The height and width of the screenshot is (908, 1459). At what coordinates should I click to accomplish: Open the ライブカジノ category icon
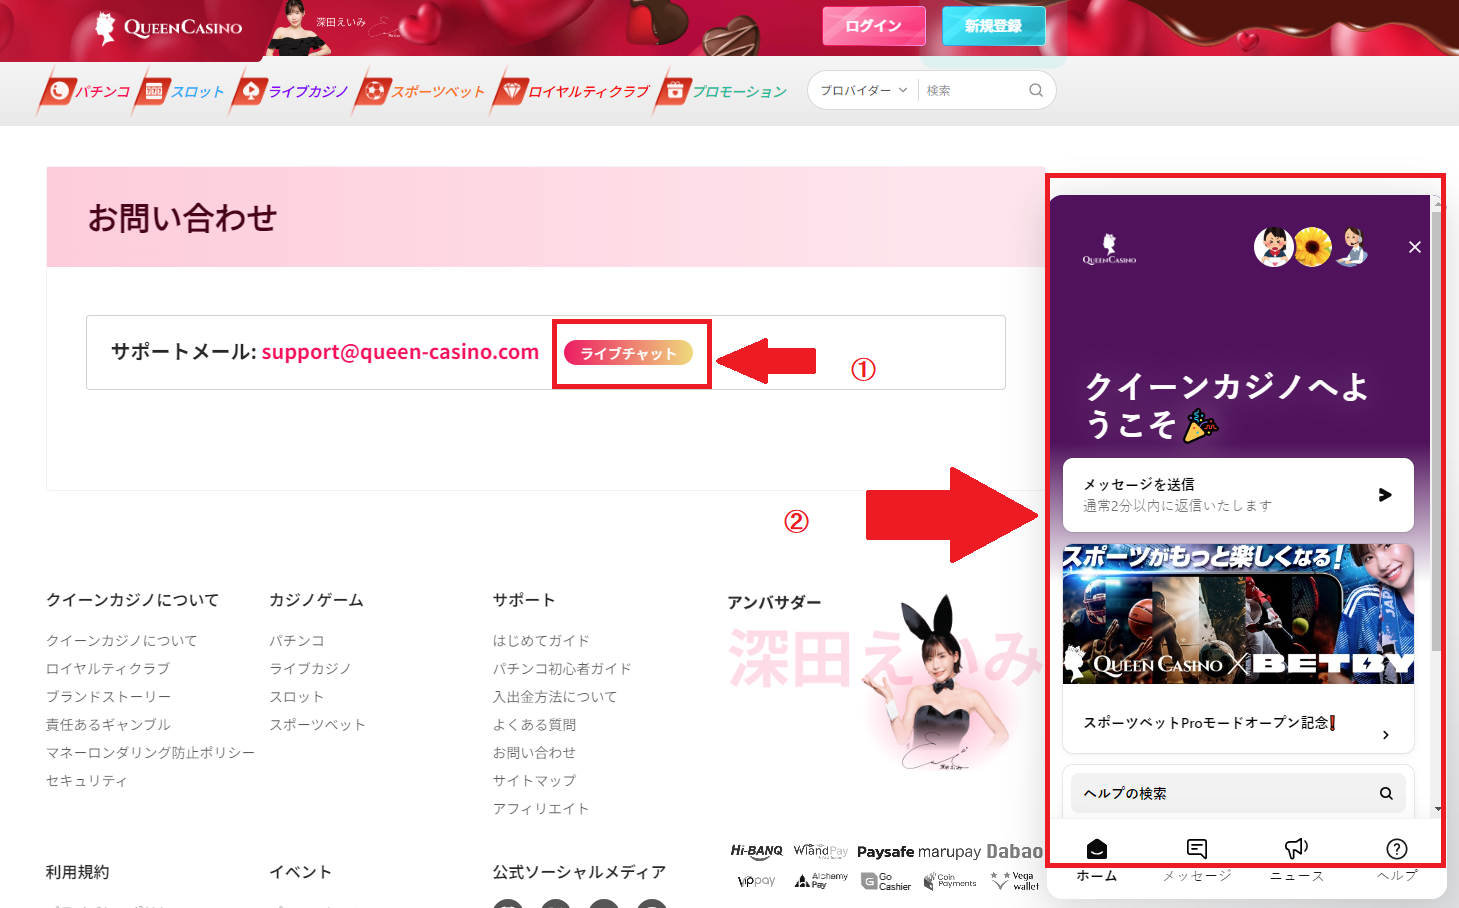(250, 91)
